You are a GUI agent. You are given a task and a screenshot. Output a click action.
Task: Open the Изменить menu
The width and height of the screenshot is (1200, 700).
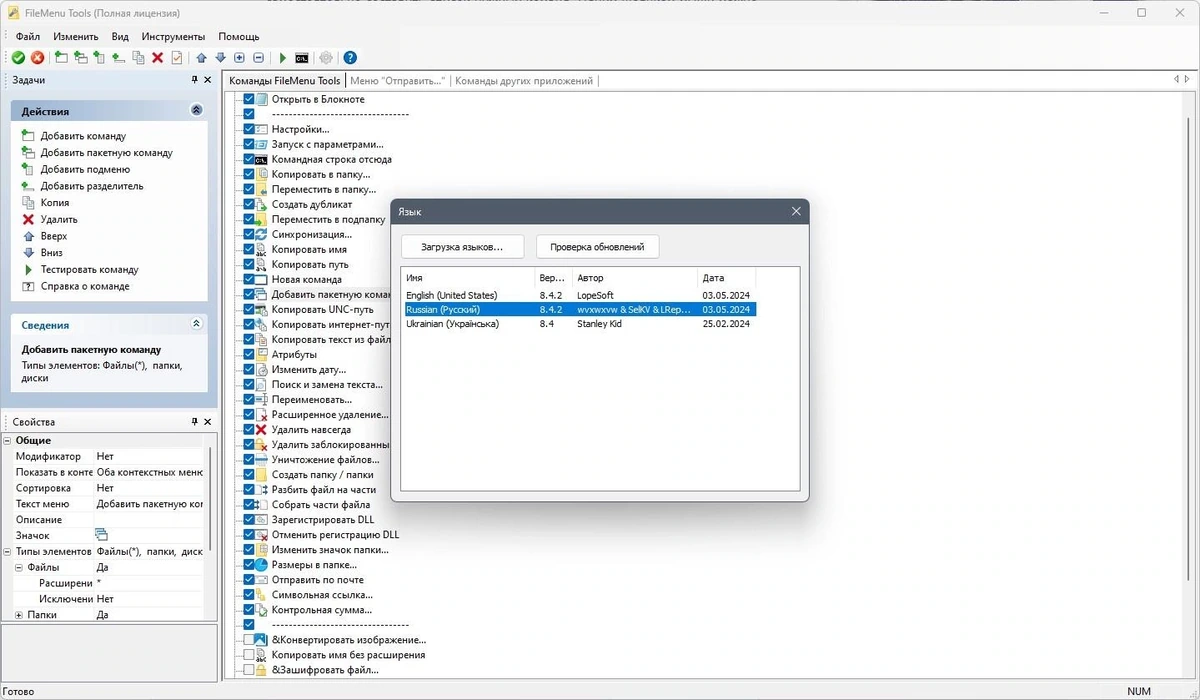(x=76, y=36)
